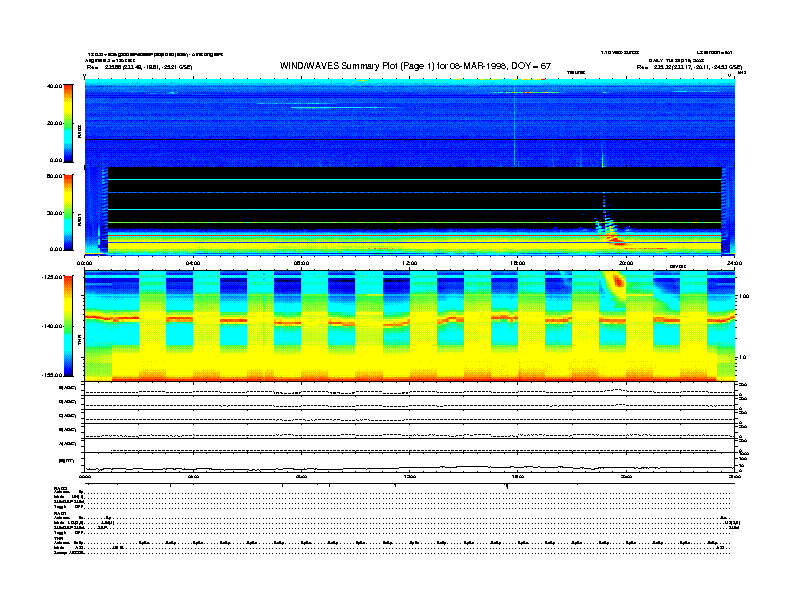The image size is (792, 612).
Task: Click the 20:00 time label under |B| plot
Action: pos(626,476)
